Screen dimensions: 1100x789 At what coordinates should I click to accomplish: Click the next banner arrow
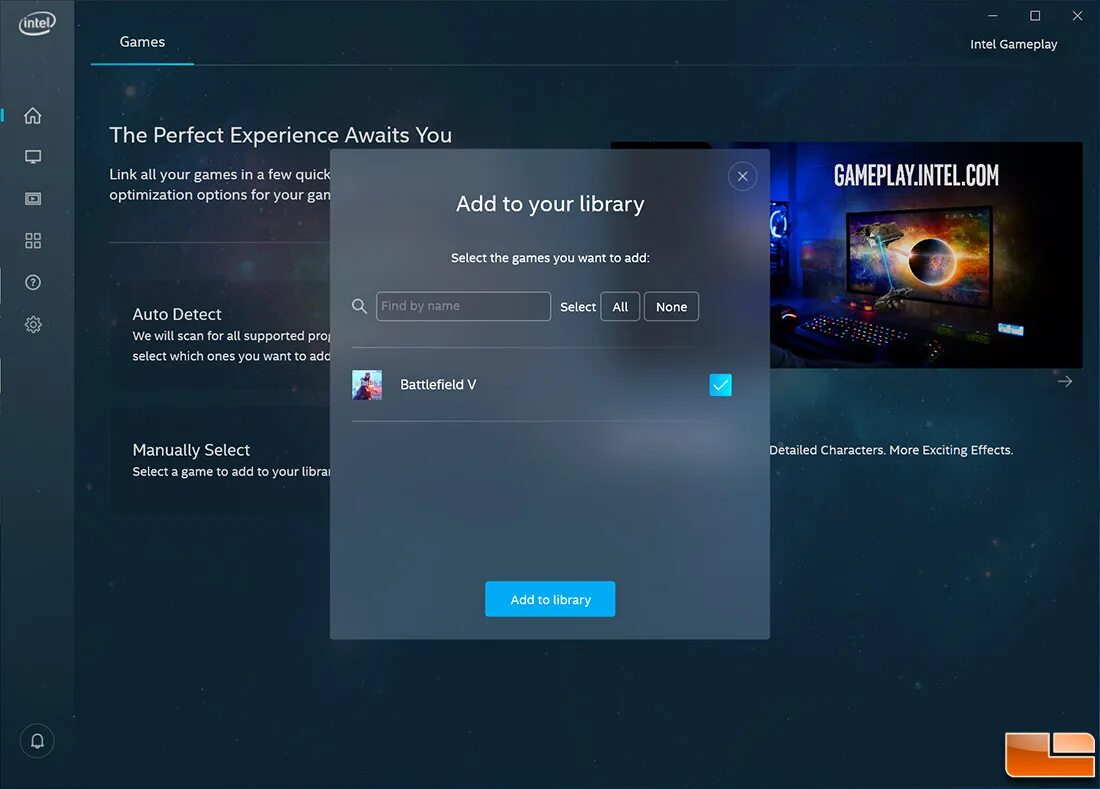pos(1065,381)
